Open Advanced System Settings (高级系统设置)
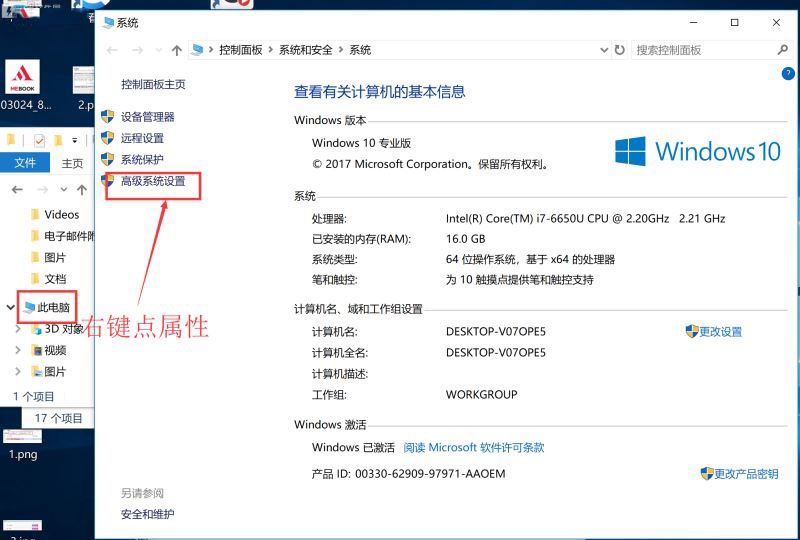Screen dimensions: 800x540 (x=153, y=181)
